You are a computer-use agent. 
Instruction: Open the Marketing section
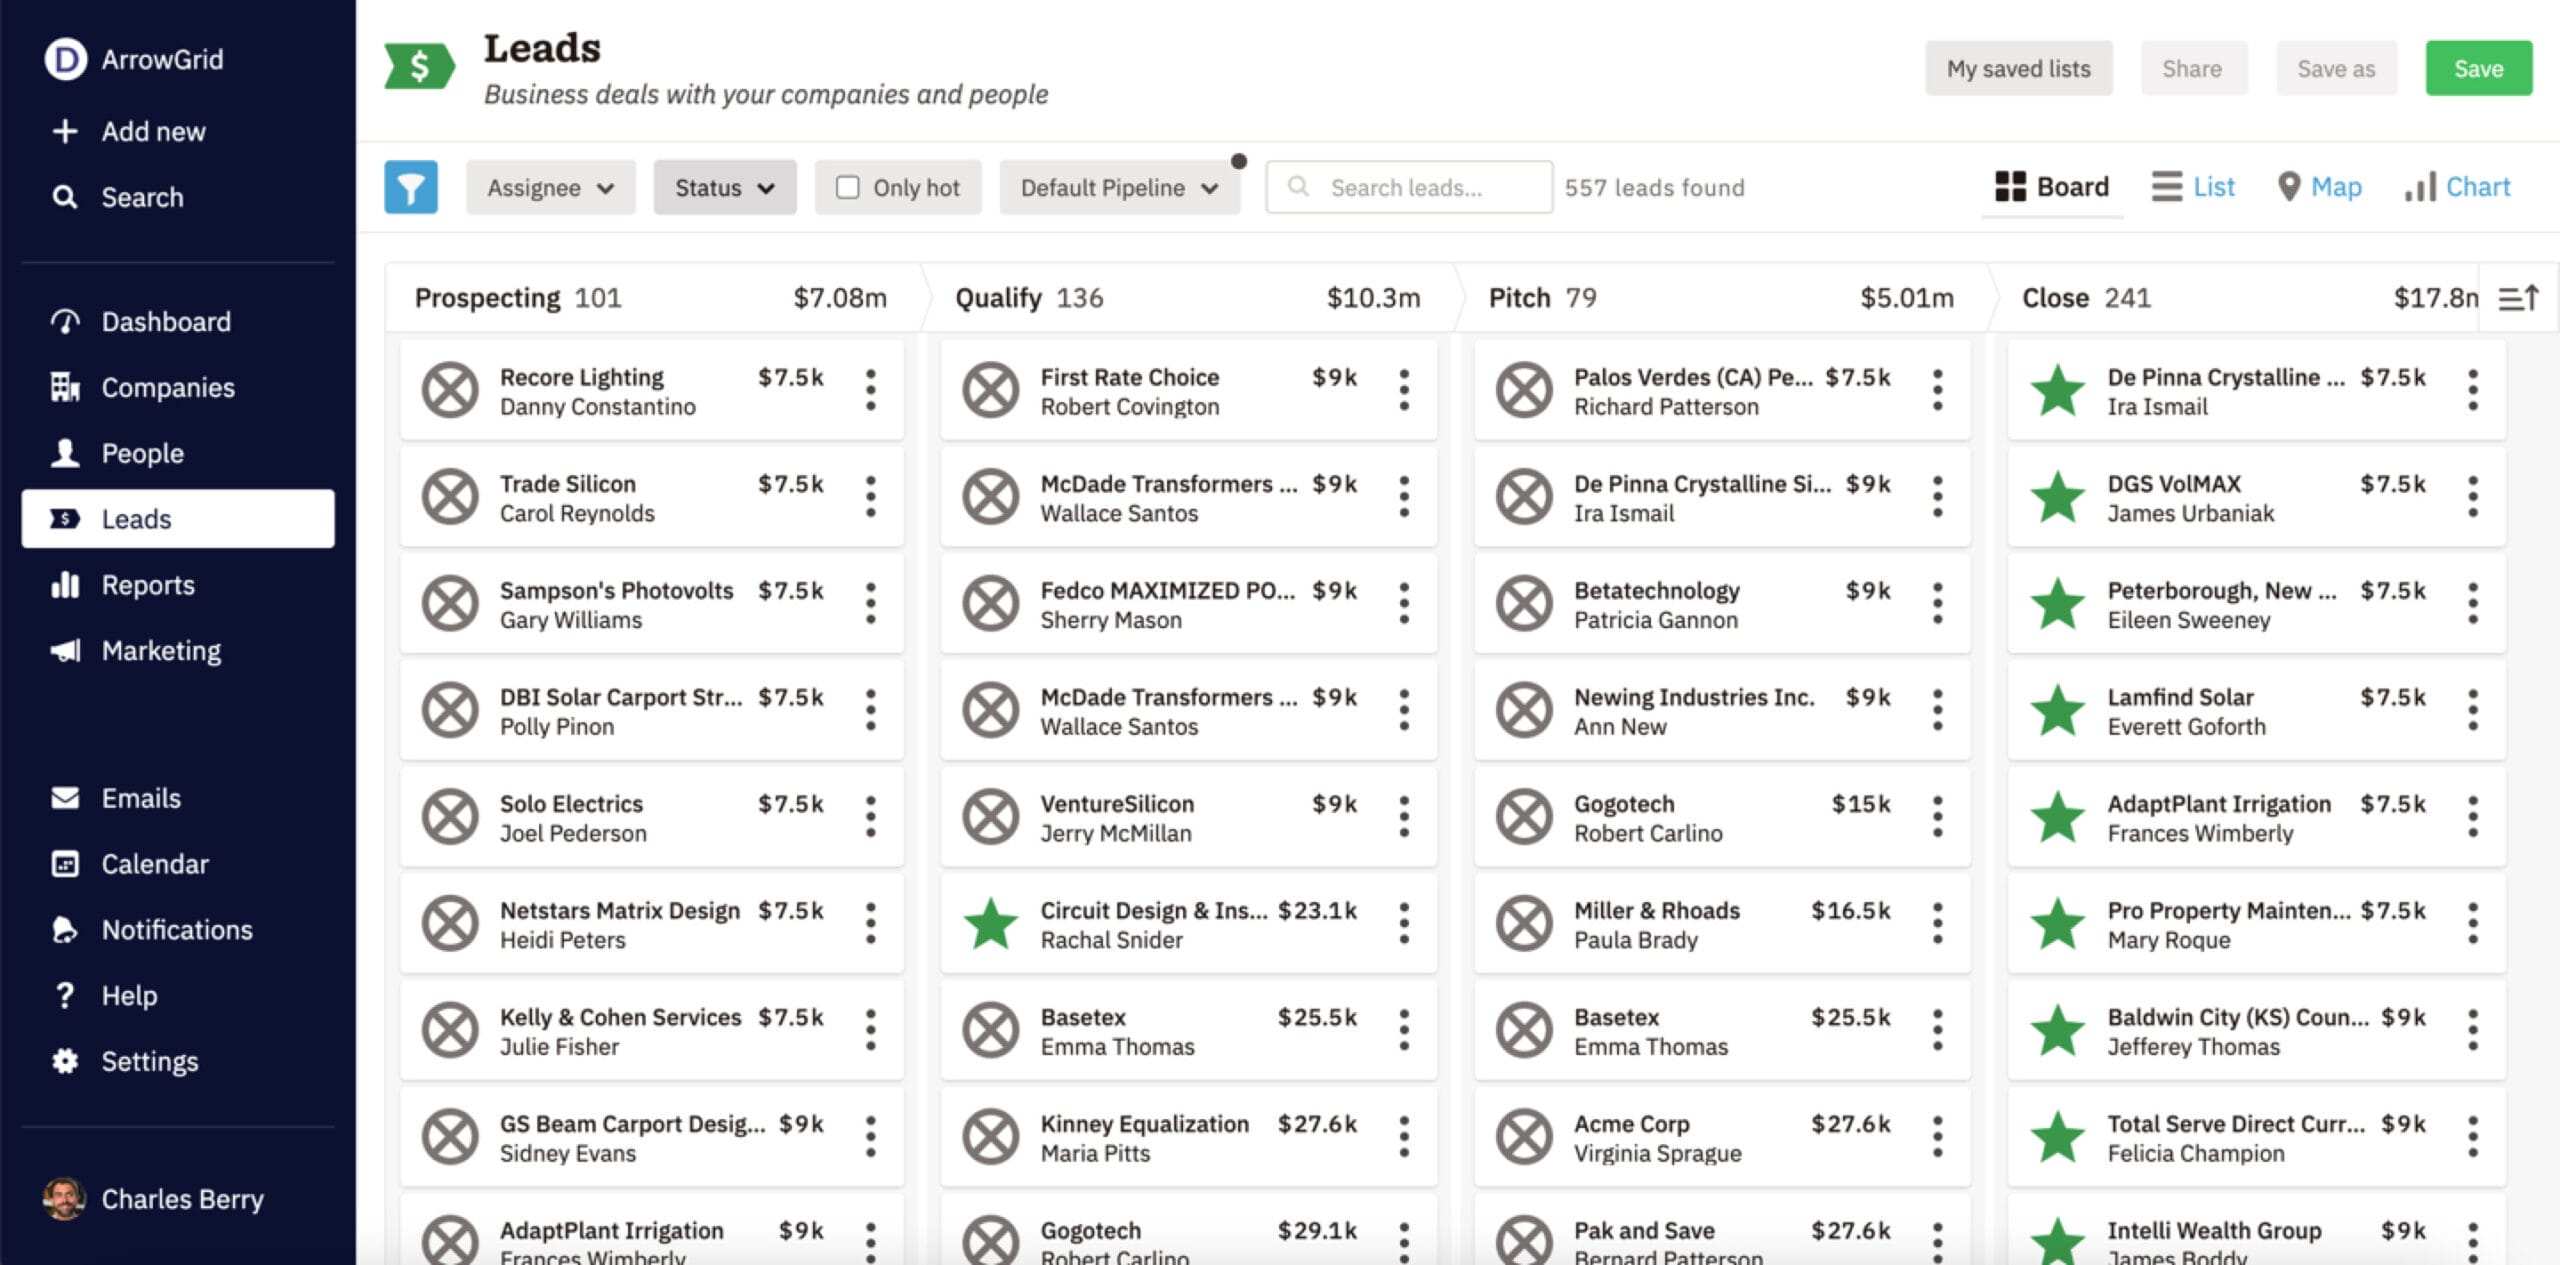[161, 650]
